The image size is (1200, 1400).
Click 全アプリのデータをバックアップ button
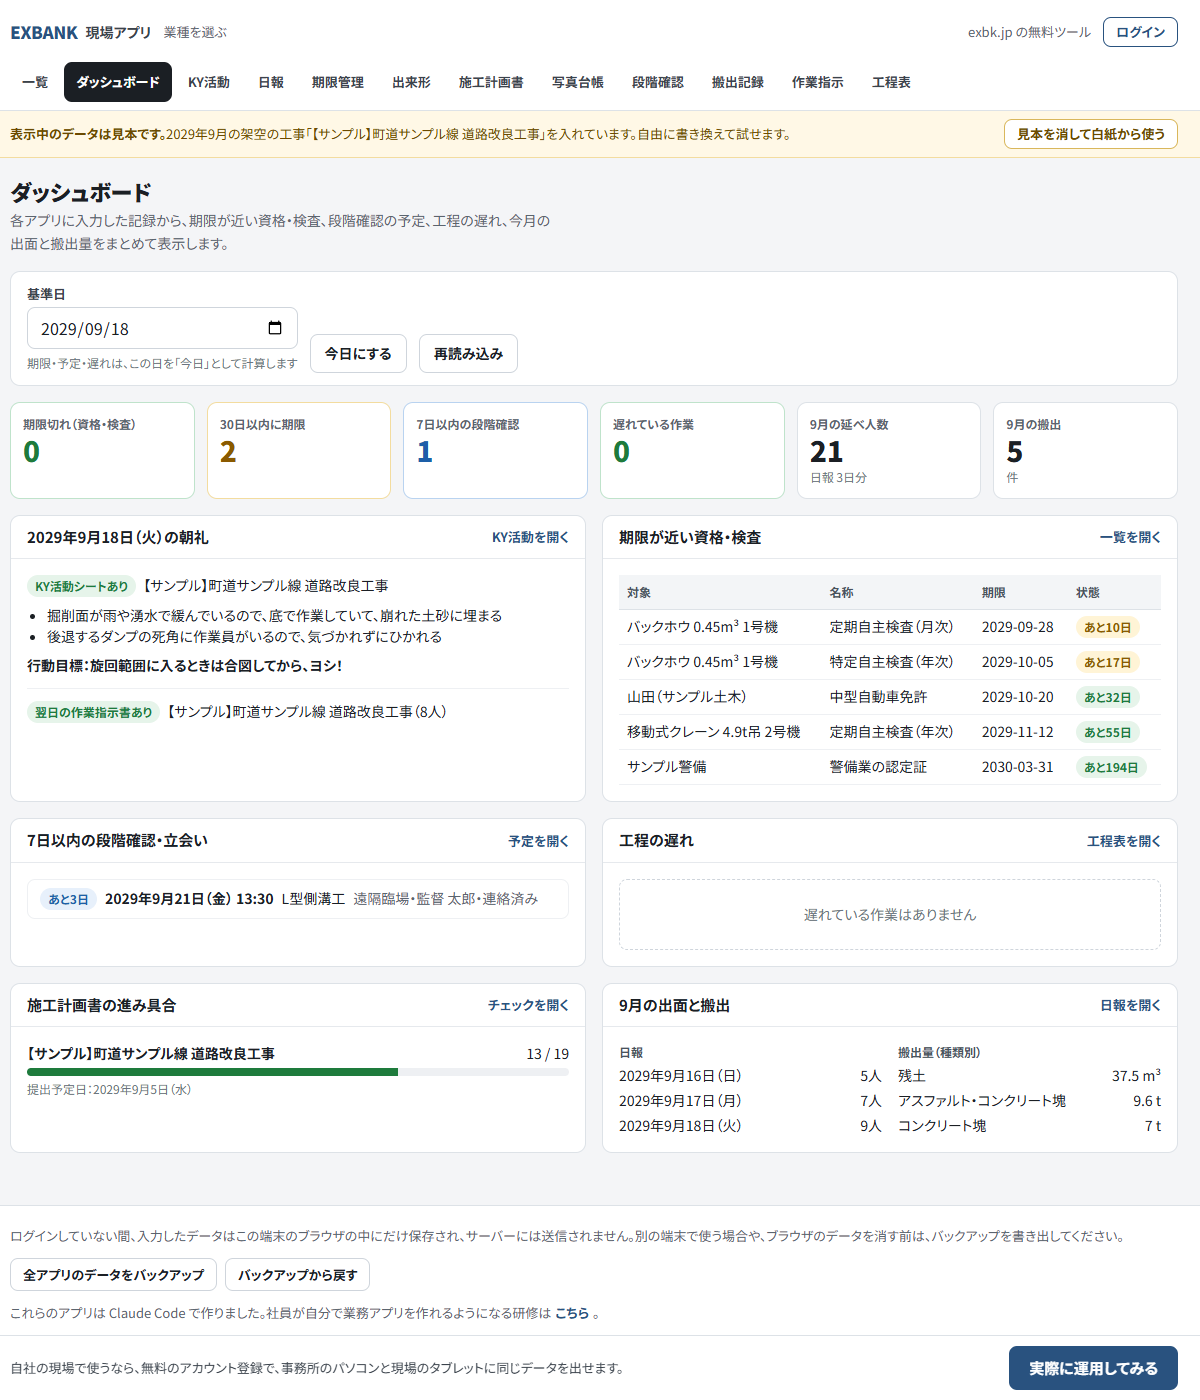point(113,1275)
